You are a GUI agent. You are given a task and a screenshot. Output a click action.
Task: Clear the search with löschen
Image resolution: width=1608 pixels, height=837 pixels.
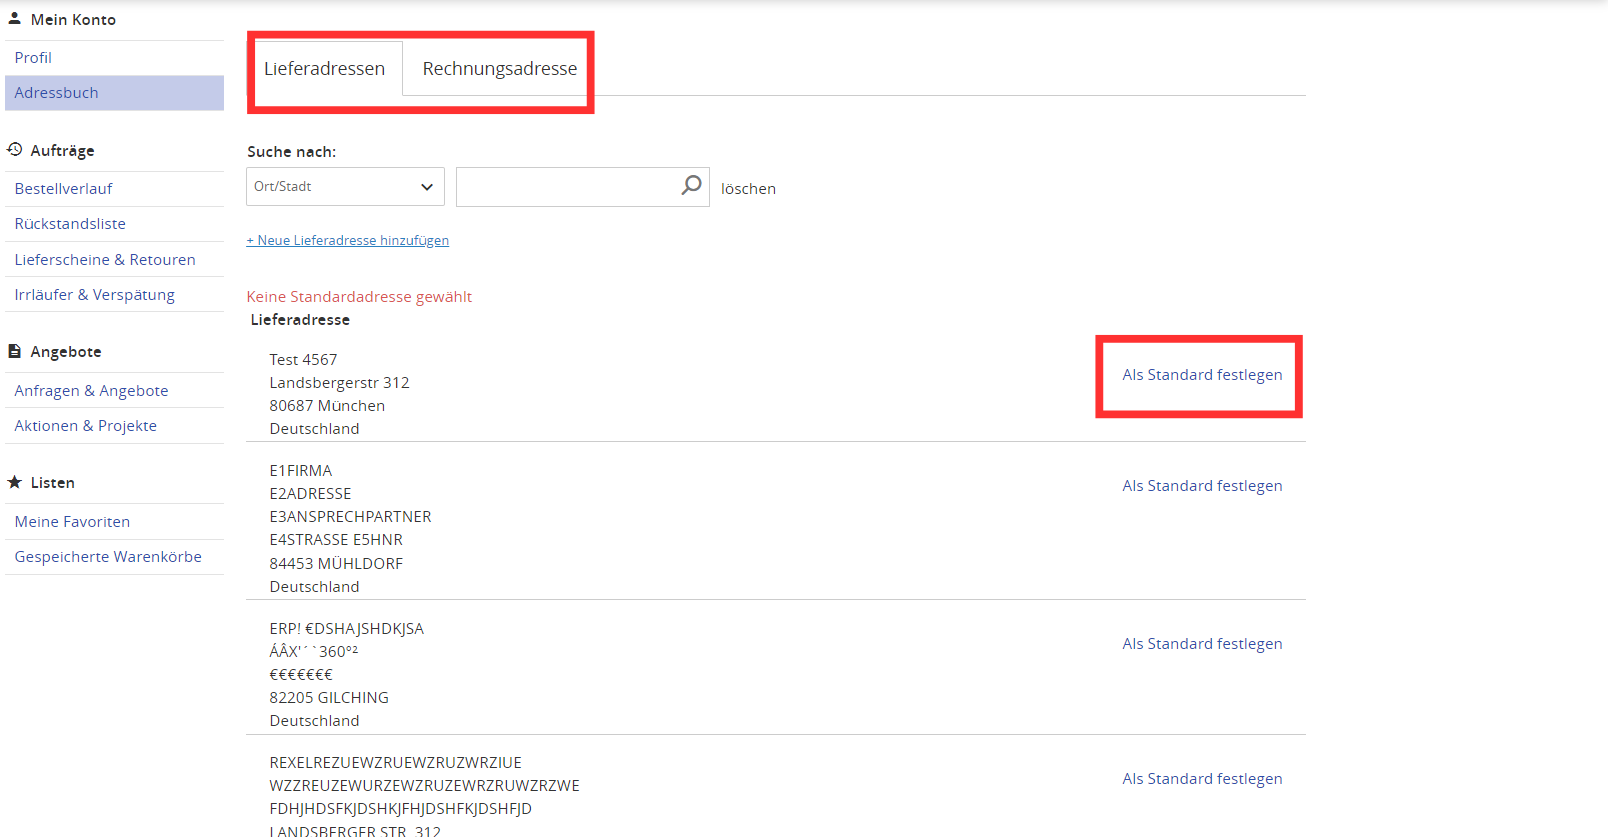748,189
